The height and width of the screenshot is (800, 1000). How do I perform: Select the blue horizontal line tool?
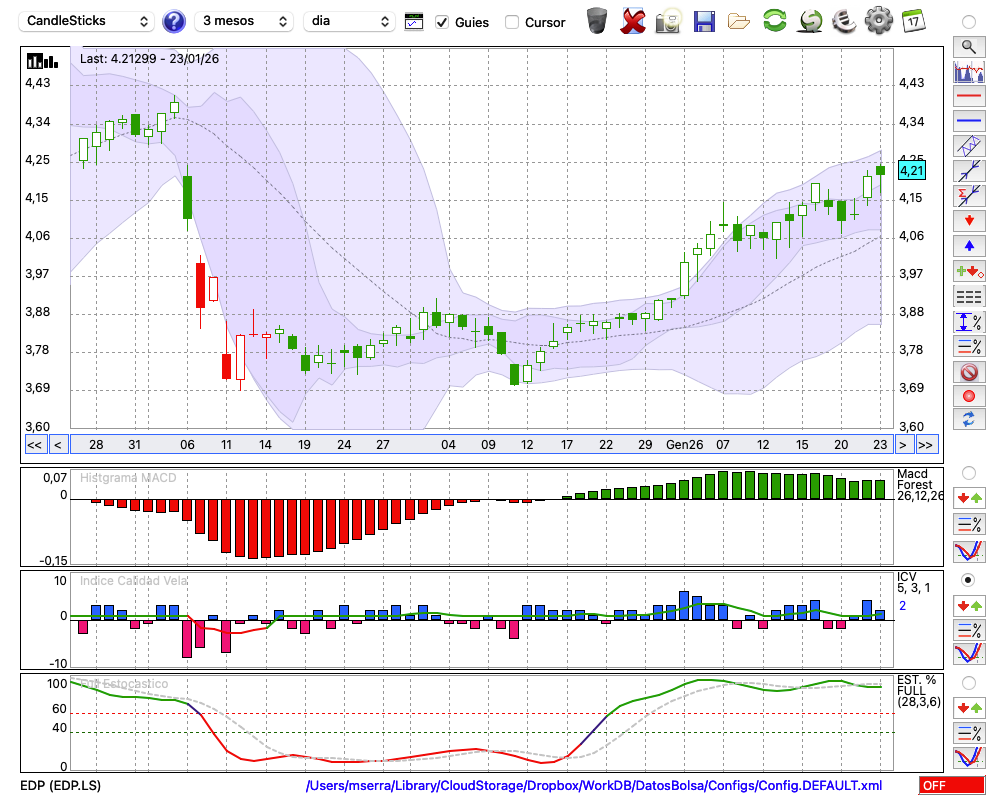tap(968, 121)
